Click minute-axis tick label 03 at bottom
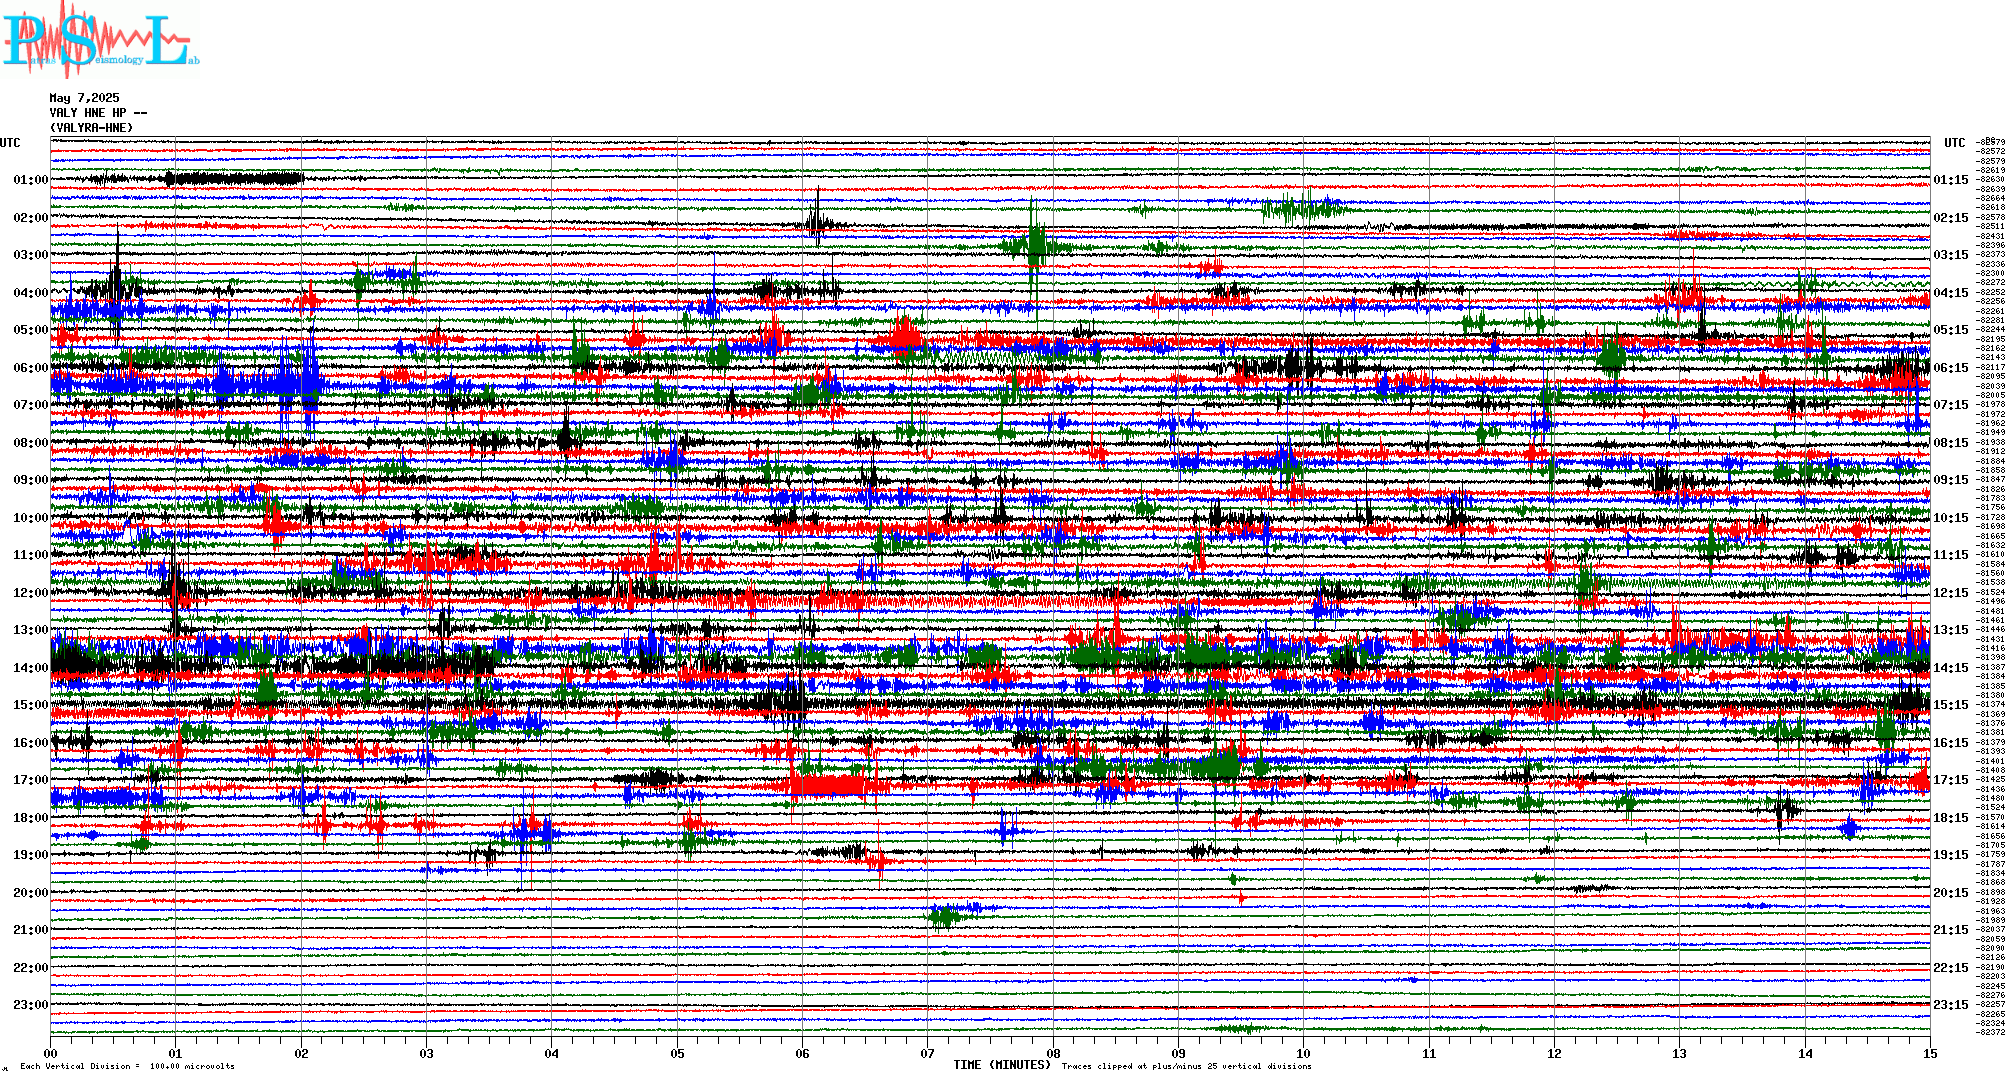This screenshot has width=2010, height=1080. (x=427, y=1053)
